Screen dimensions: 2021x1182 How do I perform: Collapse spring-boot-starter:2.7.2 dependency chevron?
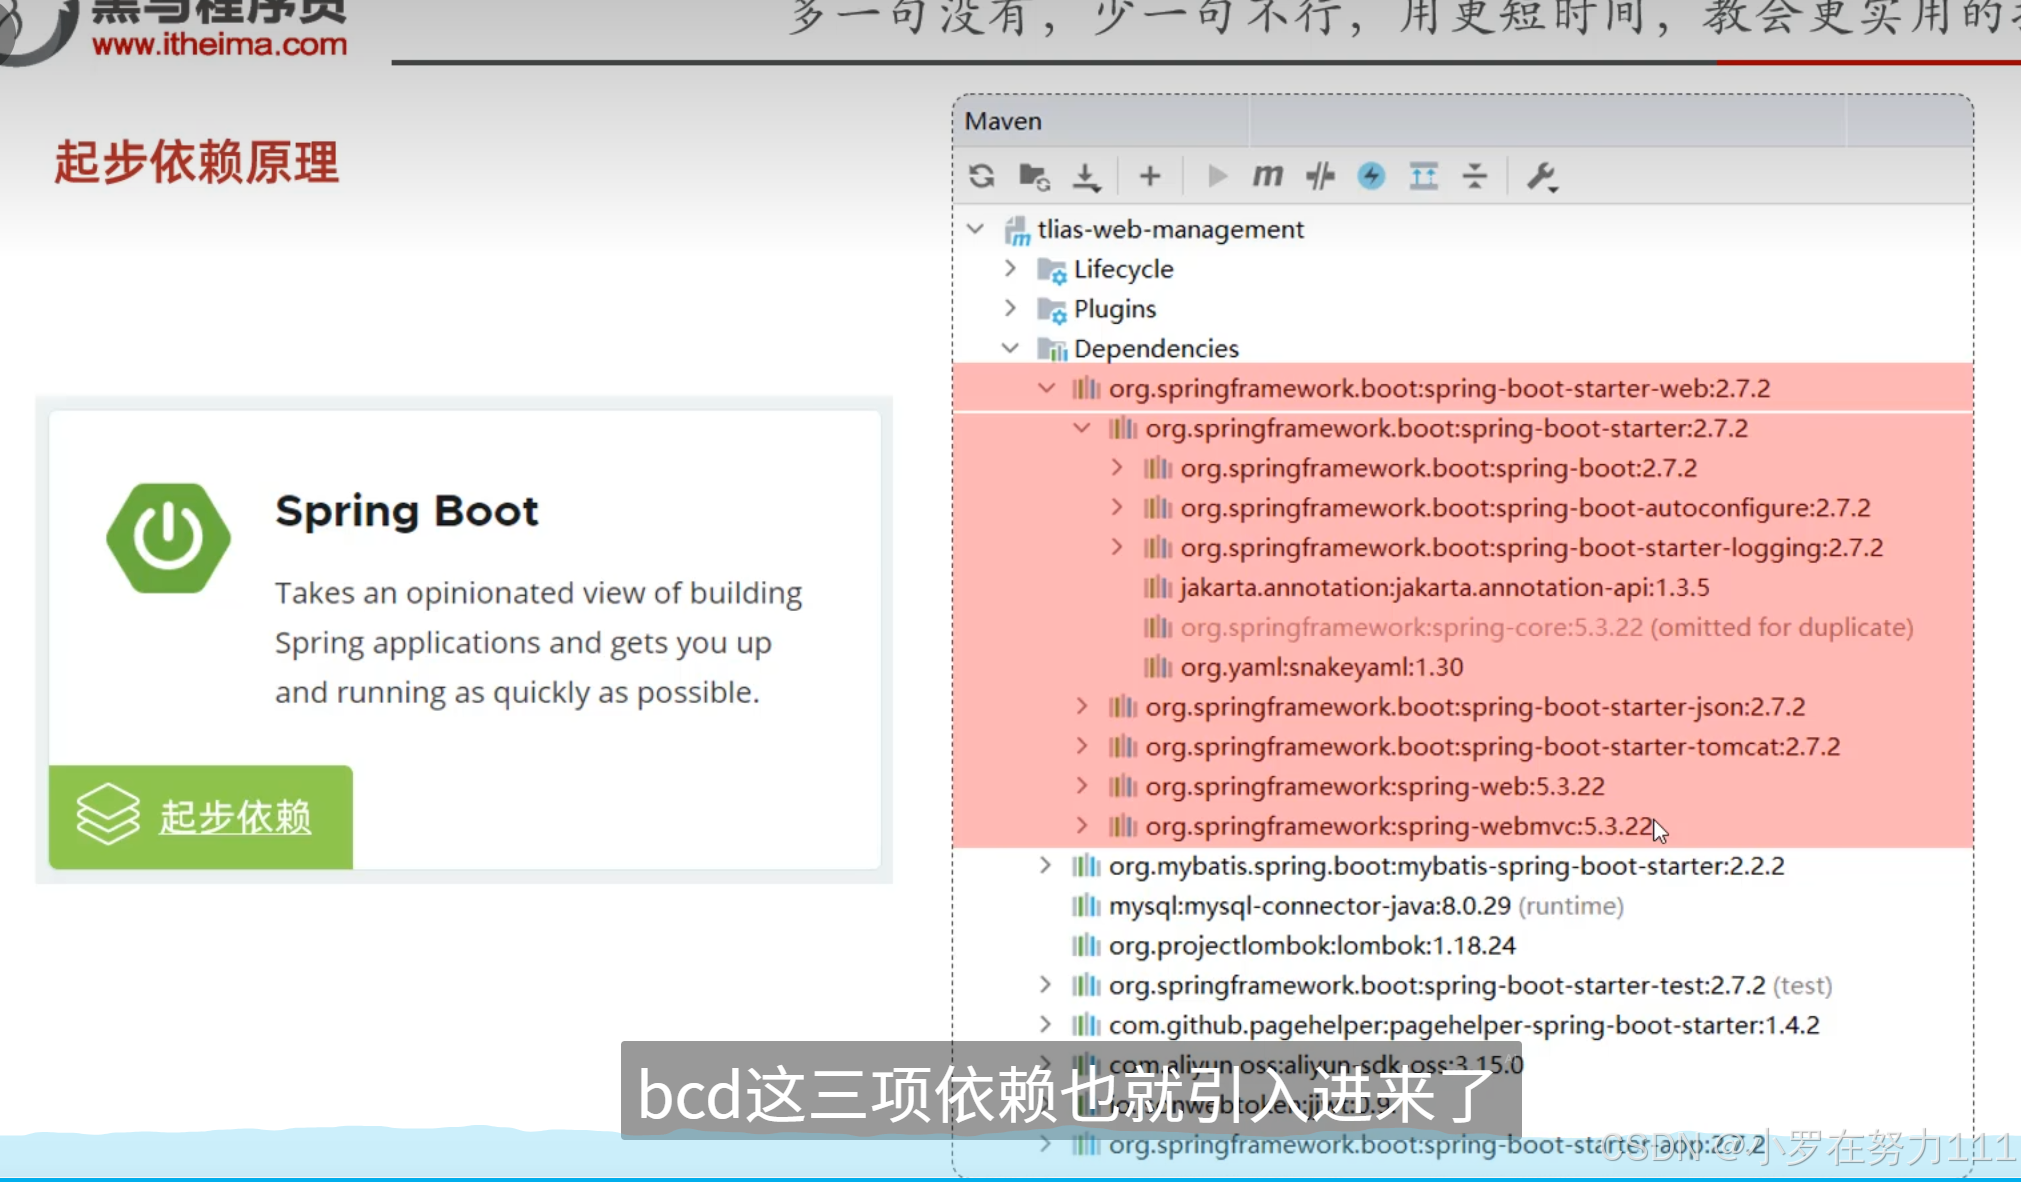pyautogui.click(x=1081, y=428)
